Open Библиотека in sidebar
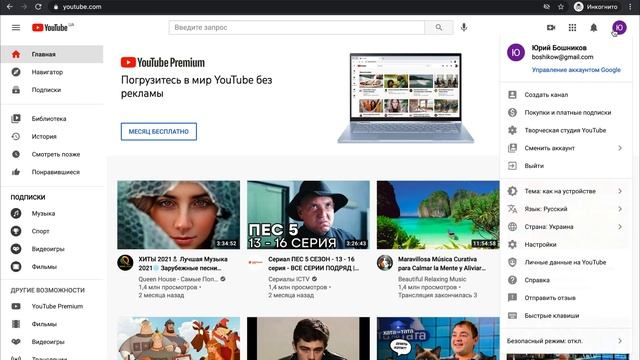Viewport: 640px width, 360px height. 52,119
